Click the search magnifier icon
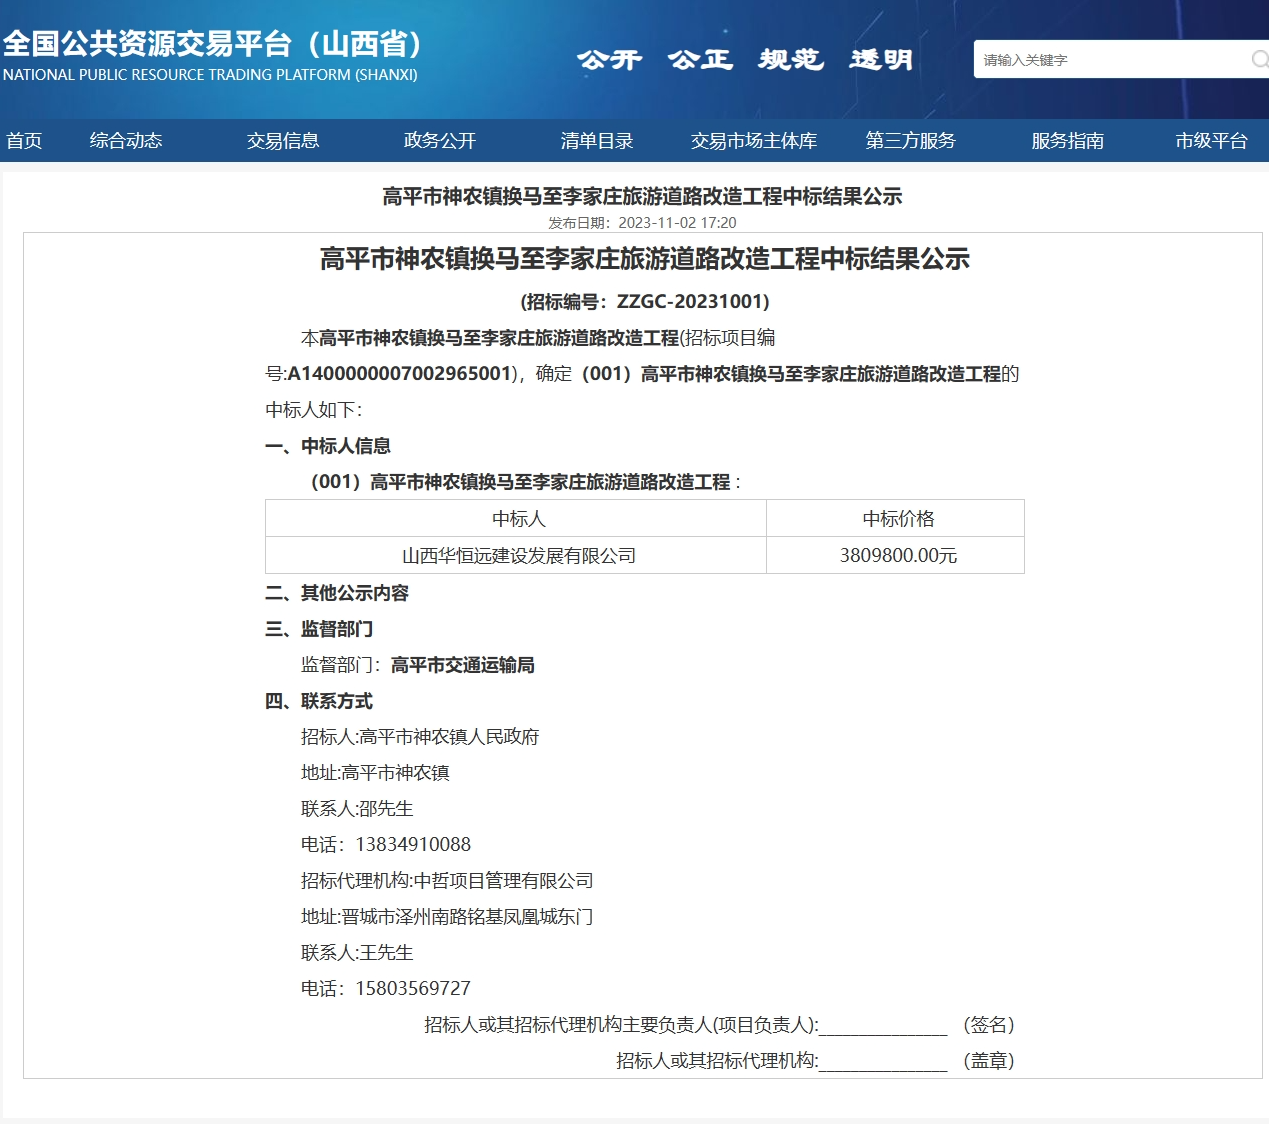The height and width of the screenshot is (1124, 1269). pyautogui.click(x=1259, y=59)
